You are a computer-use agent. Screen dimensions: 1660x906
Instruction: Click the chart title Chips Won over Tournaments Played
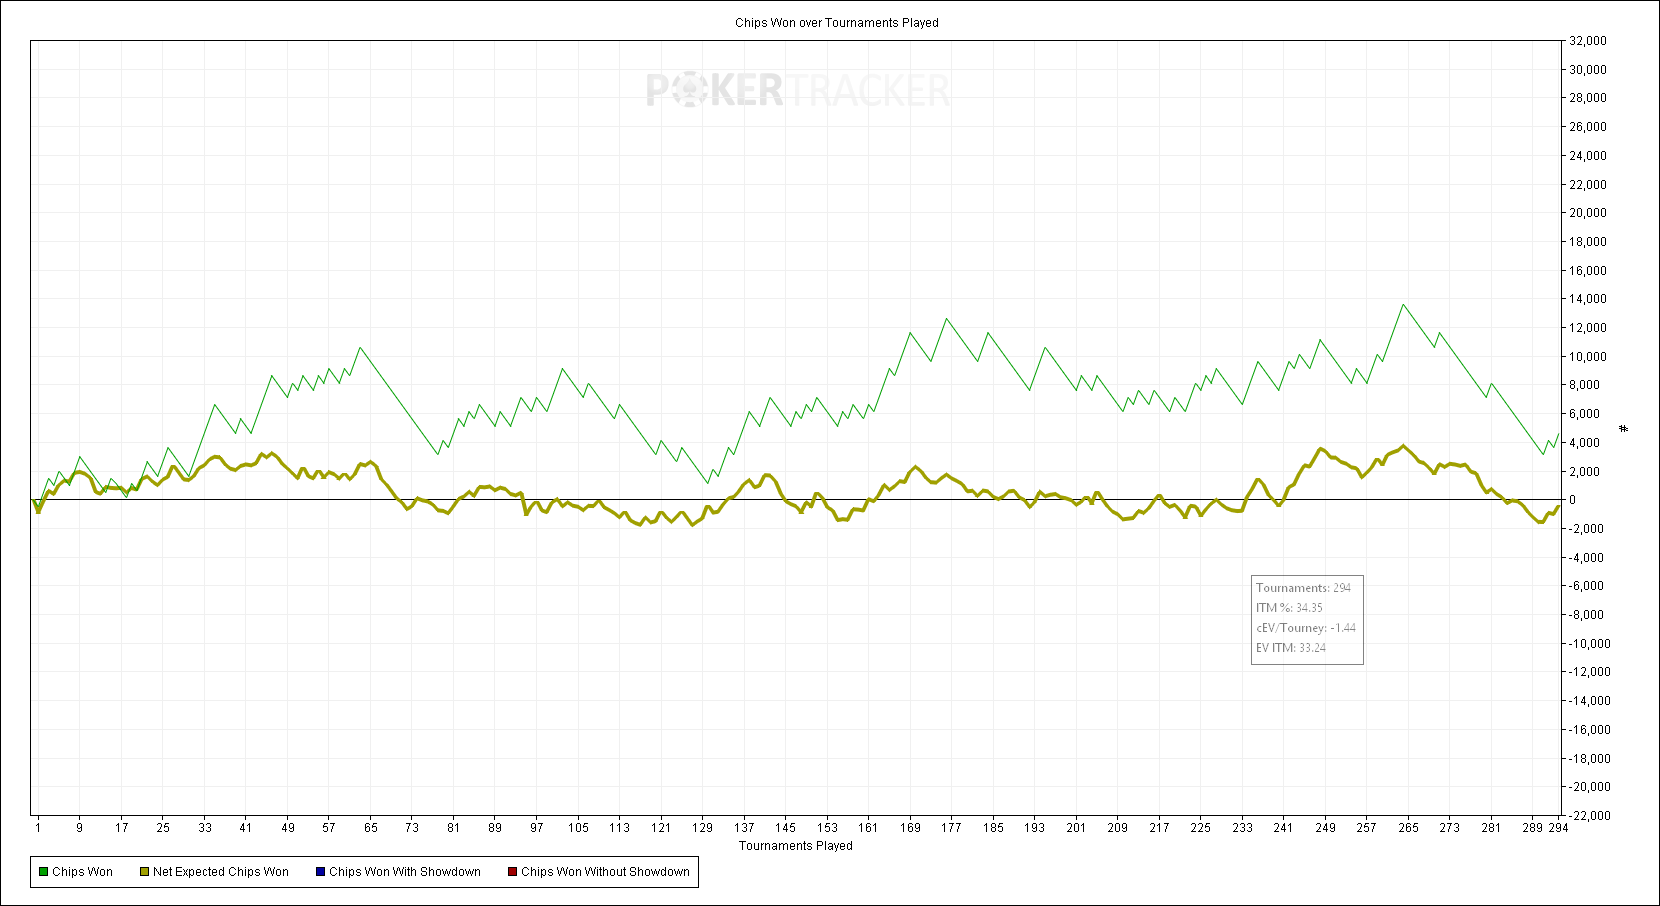[836, 23]
